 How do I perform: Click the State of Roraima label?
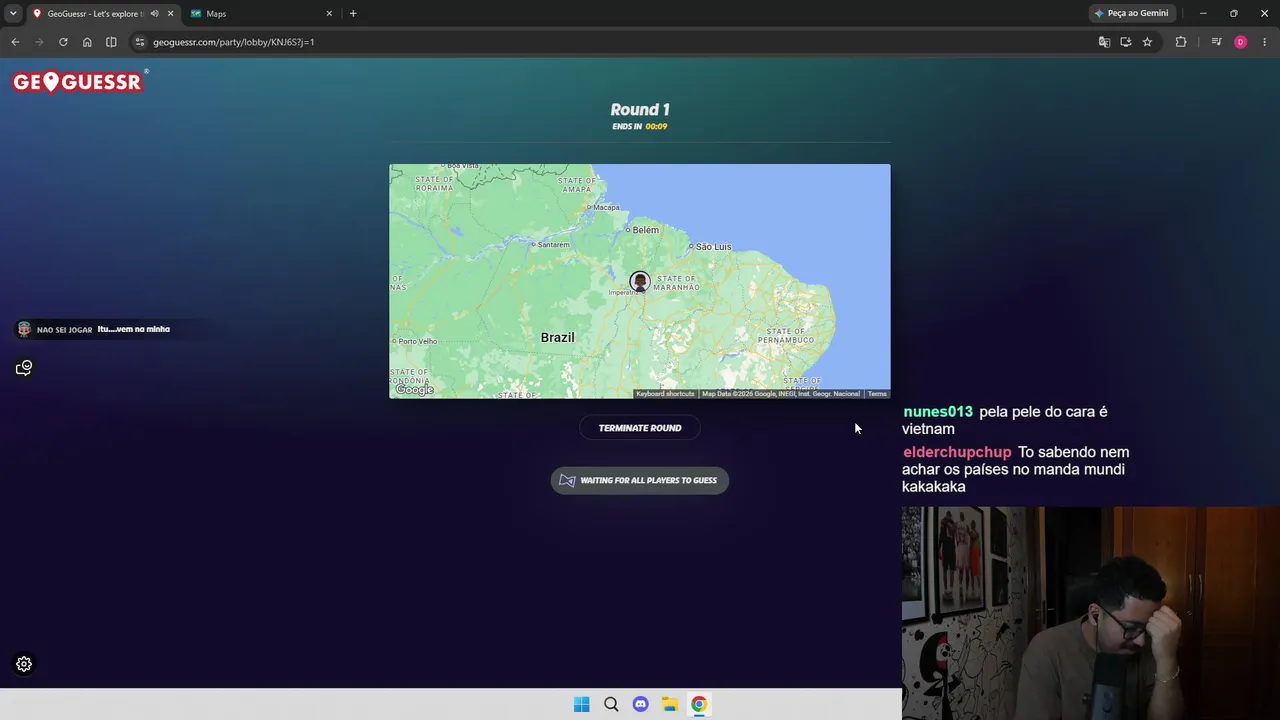(x=435, y=183)
